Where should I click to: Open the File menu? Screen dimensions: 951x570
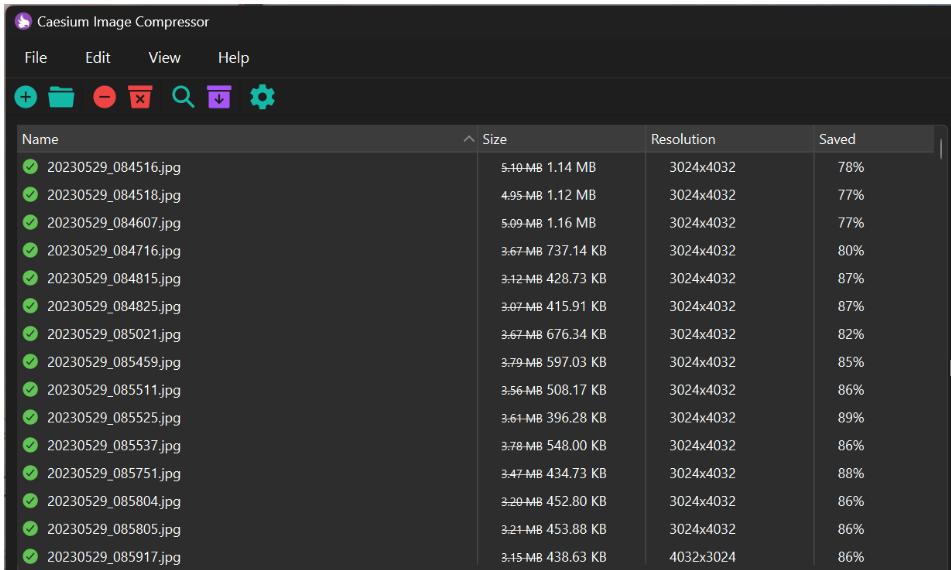coord(36,58)
